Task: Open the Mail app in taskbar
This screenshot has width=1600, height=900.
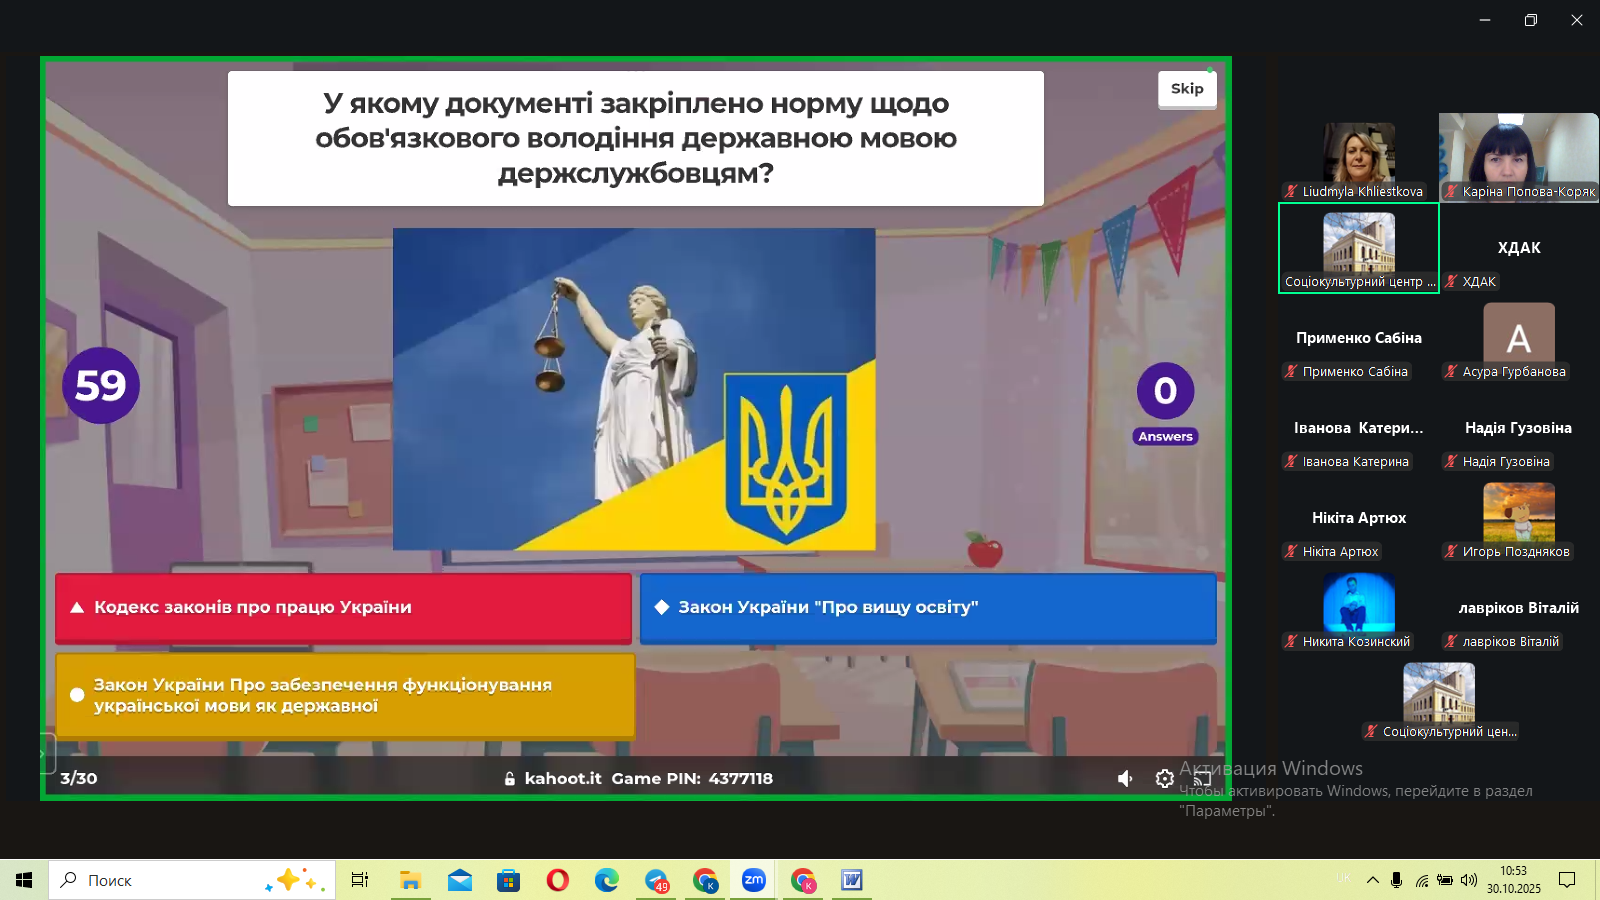Action: pos(459,880)
